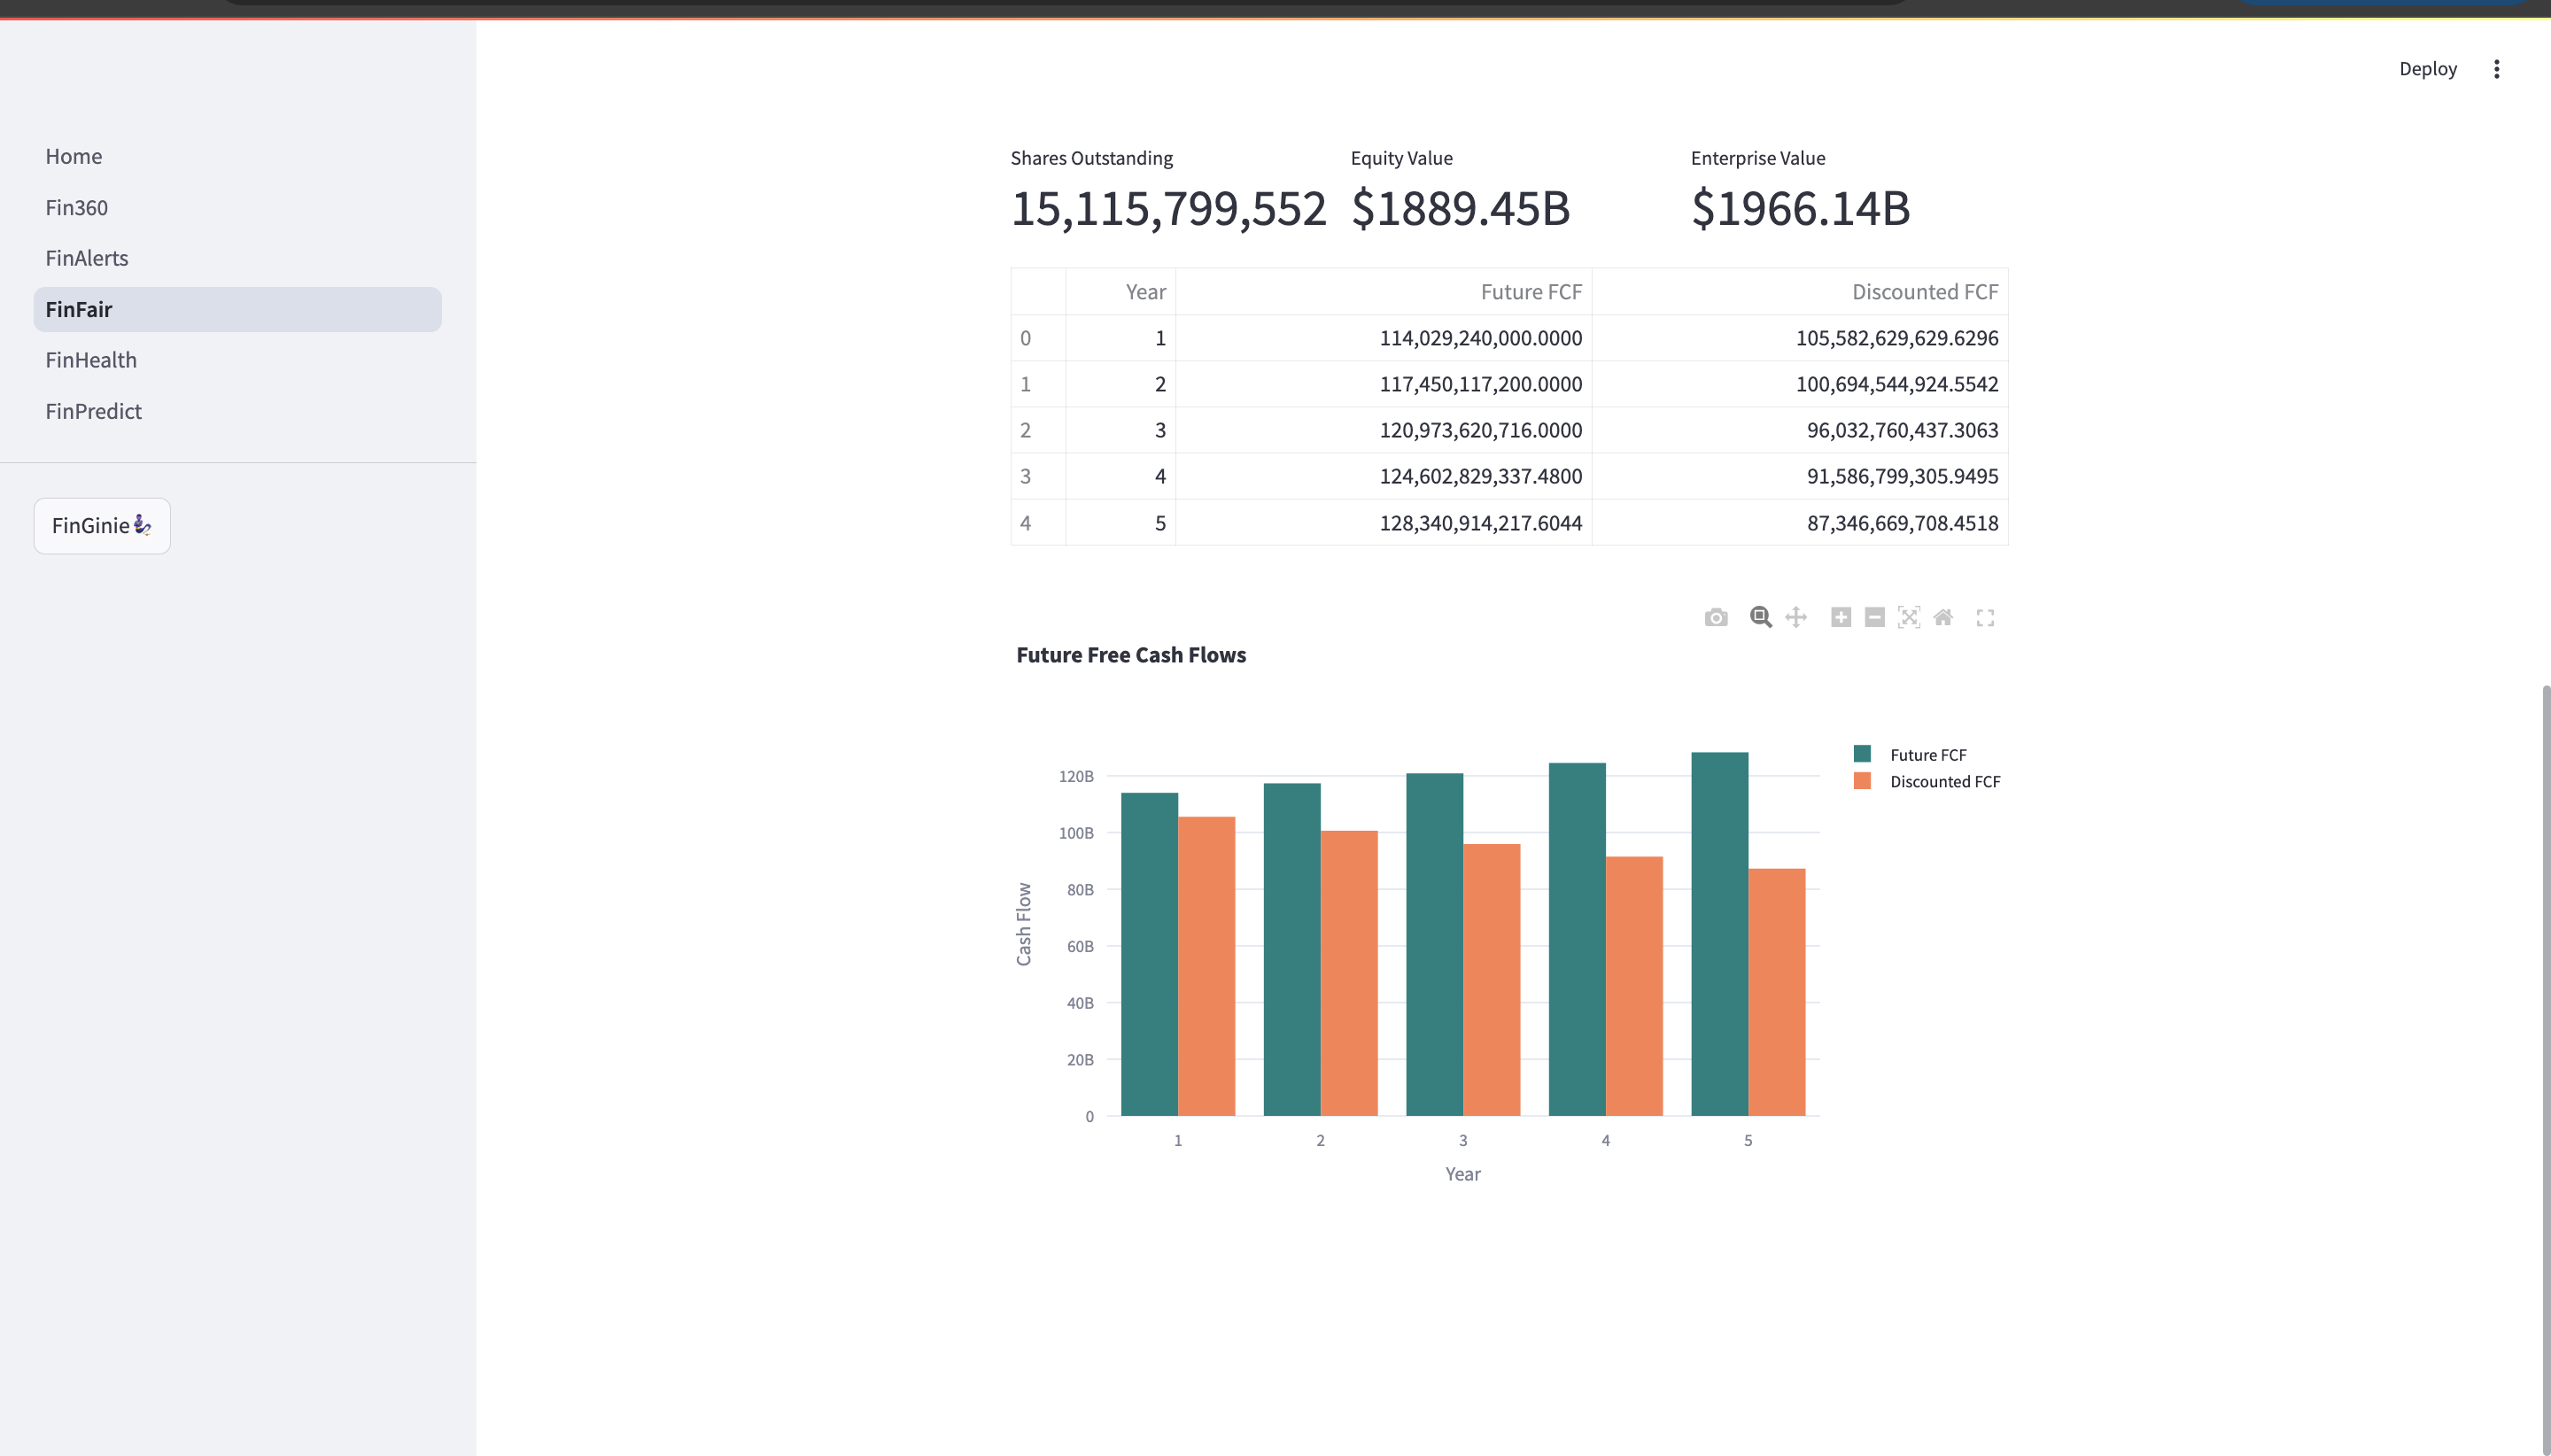Click chart Zoom in plus icon
2551x1456 pixels.
[x=1841, y=618]
